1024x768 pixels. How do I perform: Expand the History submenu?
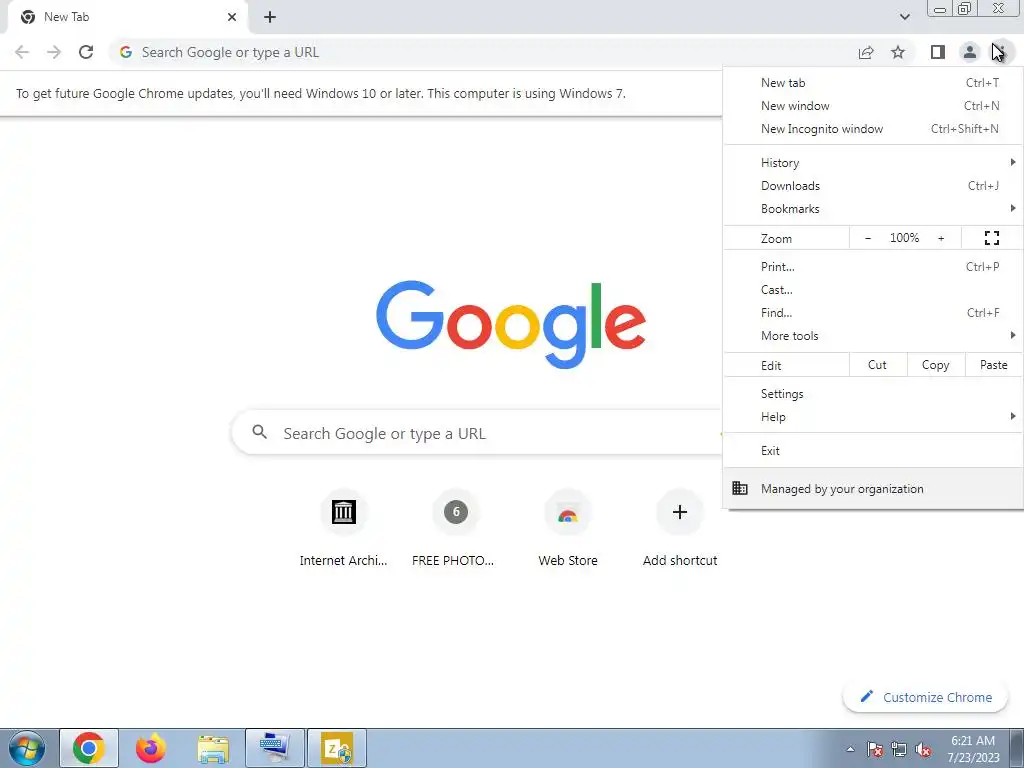[873, 163]
